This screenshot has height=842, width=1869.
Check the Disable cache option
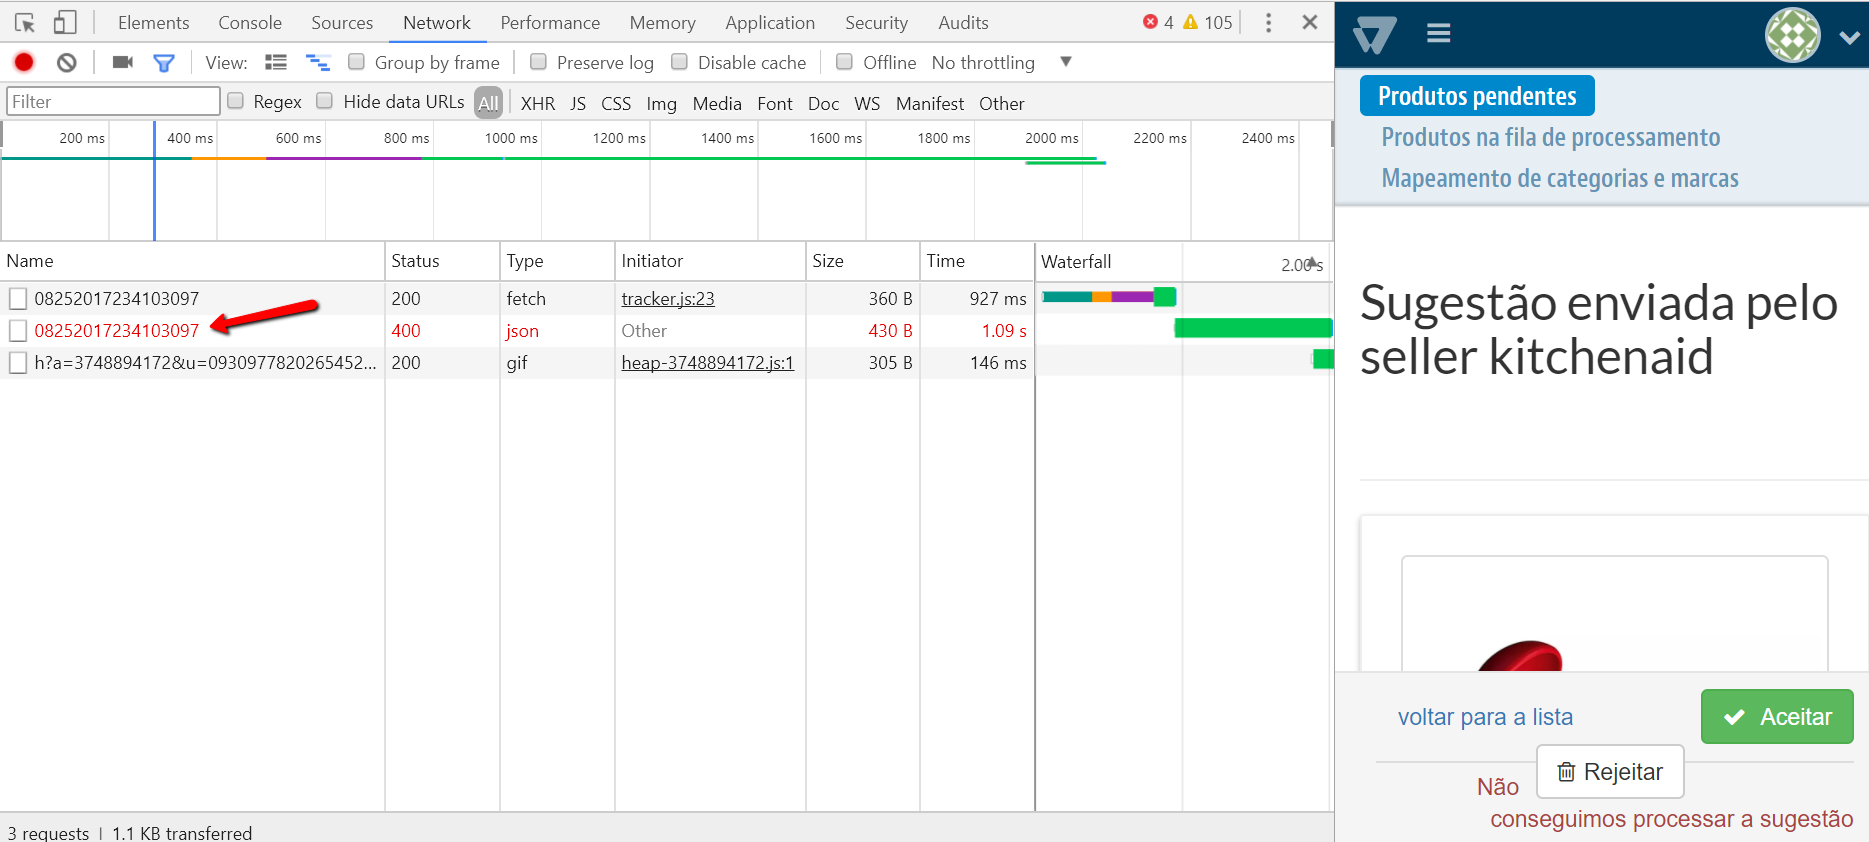click(680, 62)
